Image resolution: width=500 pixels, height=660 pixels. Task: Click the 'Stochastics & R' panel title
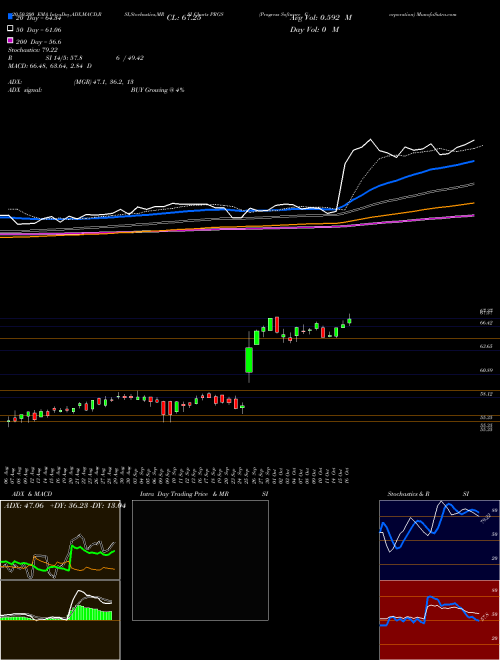[409, 494]
